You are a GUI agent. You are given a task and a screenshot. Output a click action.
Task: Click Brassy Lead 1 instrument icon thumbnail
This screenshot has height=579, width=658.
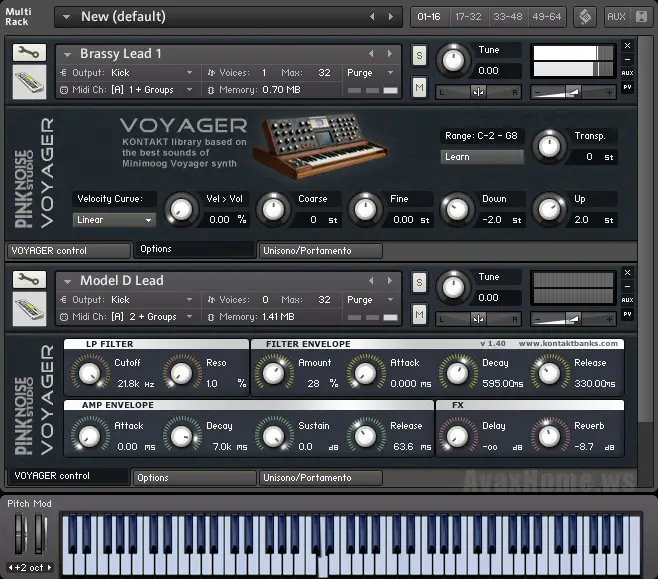point(29,82)
